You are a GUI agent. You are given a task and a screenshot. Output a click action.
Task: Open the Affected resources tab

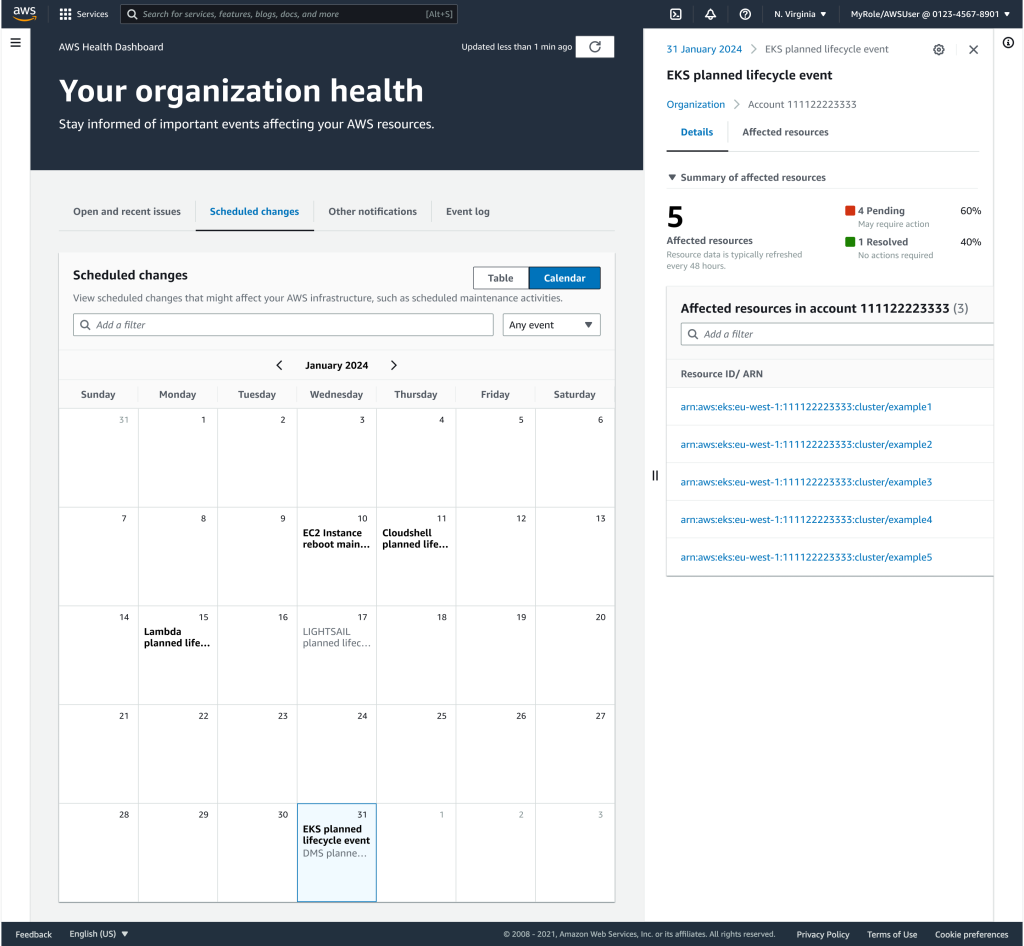tap(784, 131)
